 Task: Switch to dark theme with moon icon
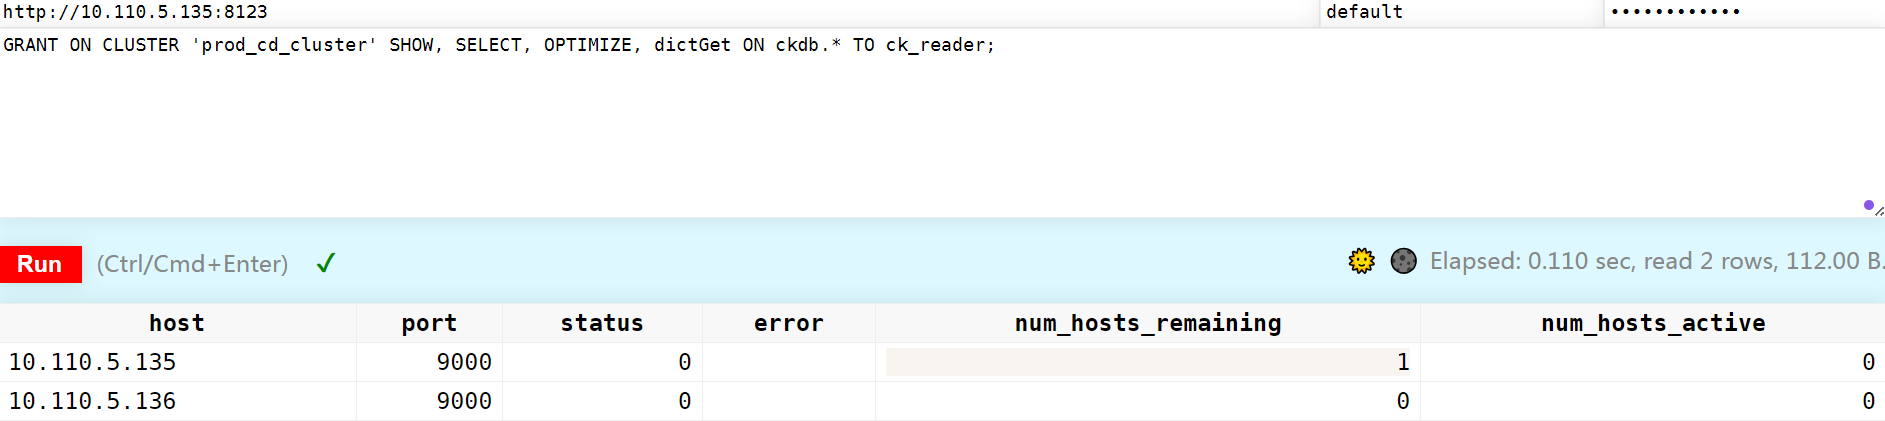(1403, 261)
